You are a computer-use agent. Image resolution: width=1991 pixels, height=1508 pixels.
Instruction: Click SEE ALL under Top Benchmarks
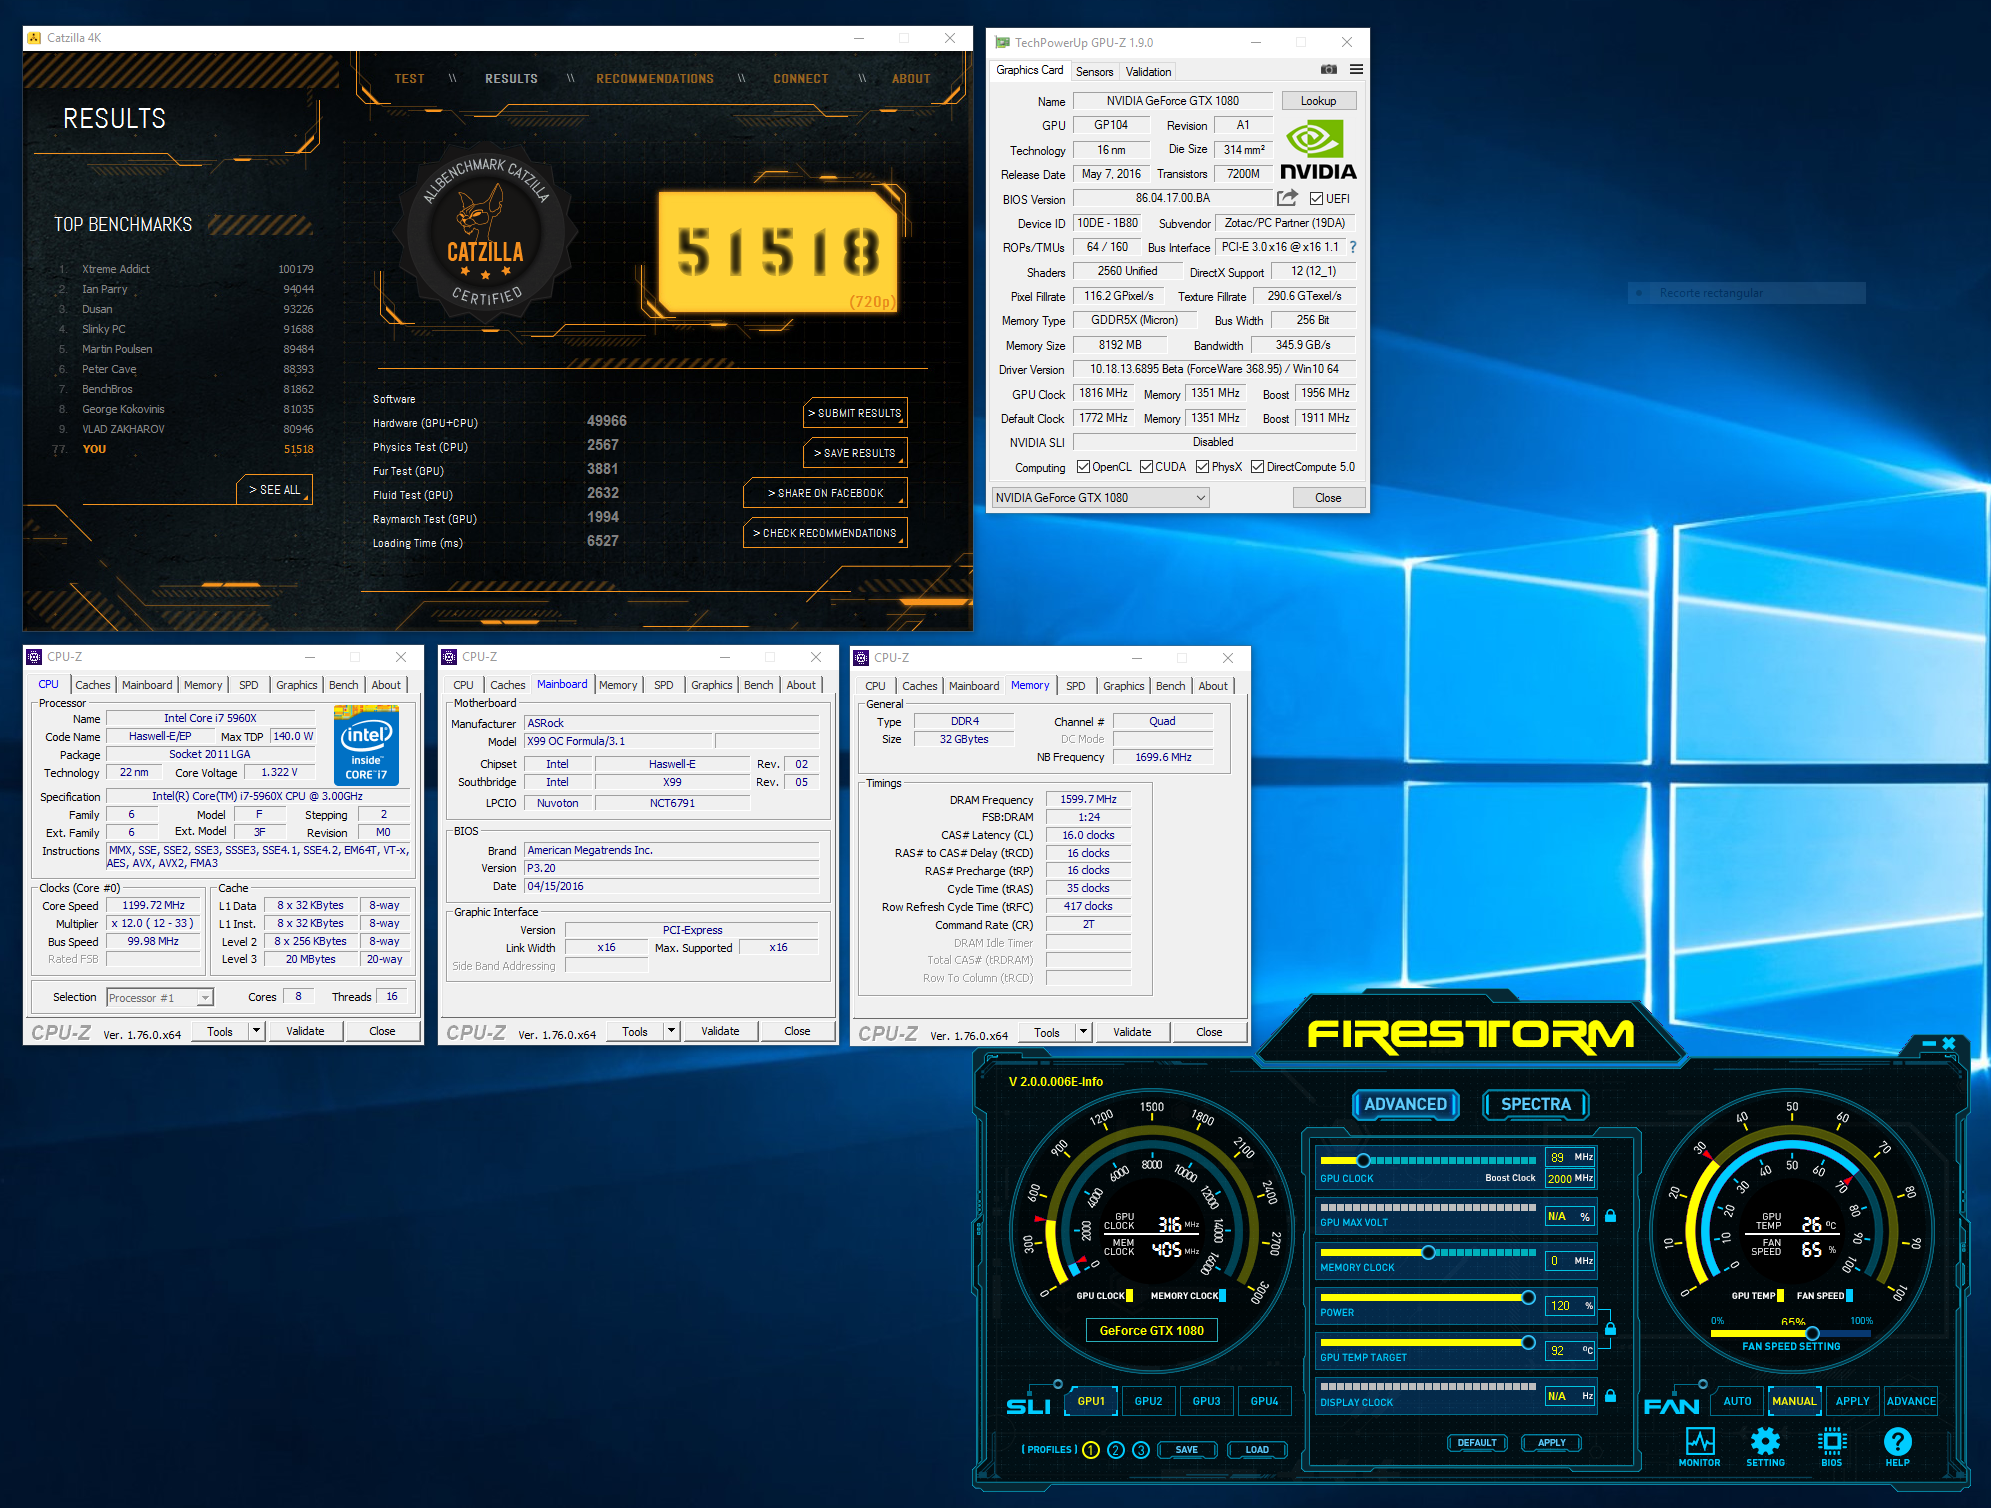pyautogui.click(x=274, y=490)
